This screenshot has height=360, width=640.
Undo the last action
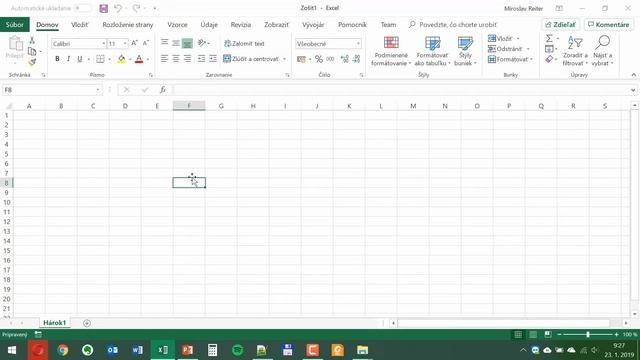(x=118, y=8)
